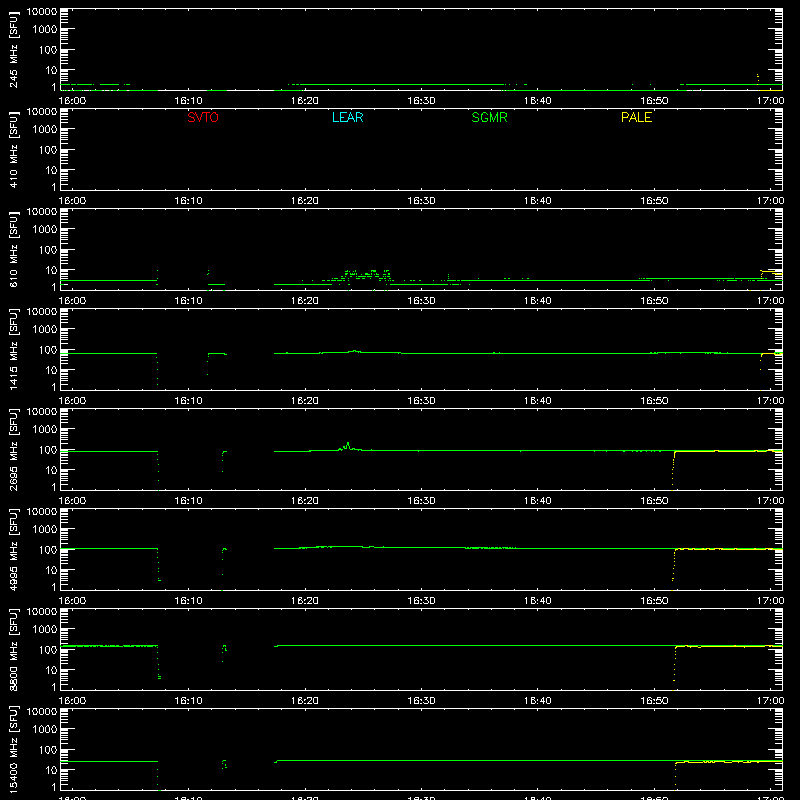Click the 16:20 tick label under 410 MHz panel

coord(305,201)
